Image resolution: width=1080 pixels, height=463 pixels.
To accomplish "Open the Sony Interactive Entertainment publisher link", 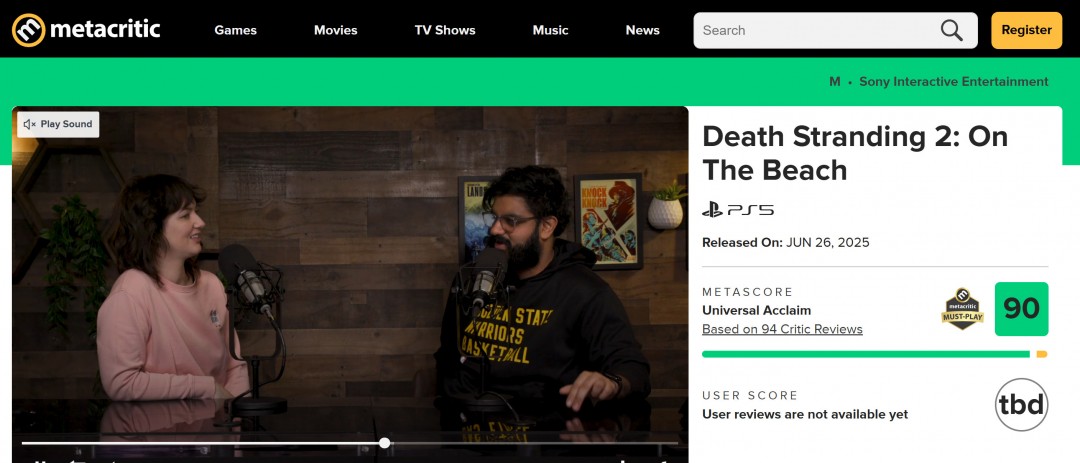I will coord(953,82).
